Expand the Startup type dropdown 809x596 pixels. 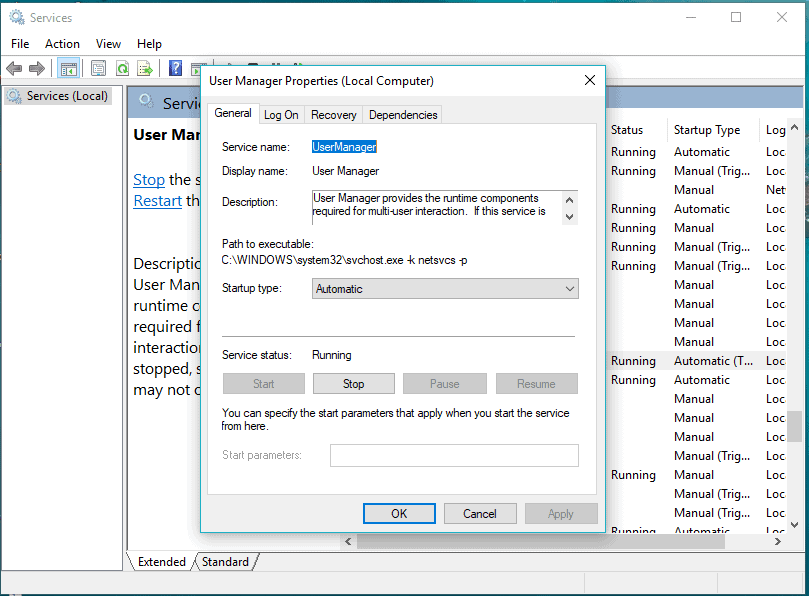(x=445, y=288)
